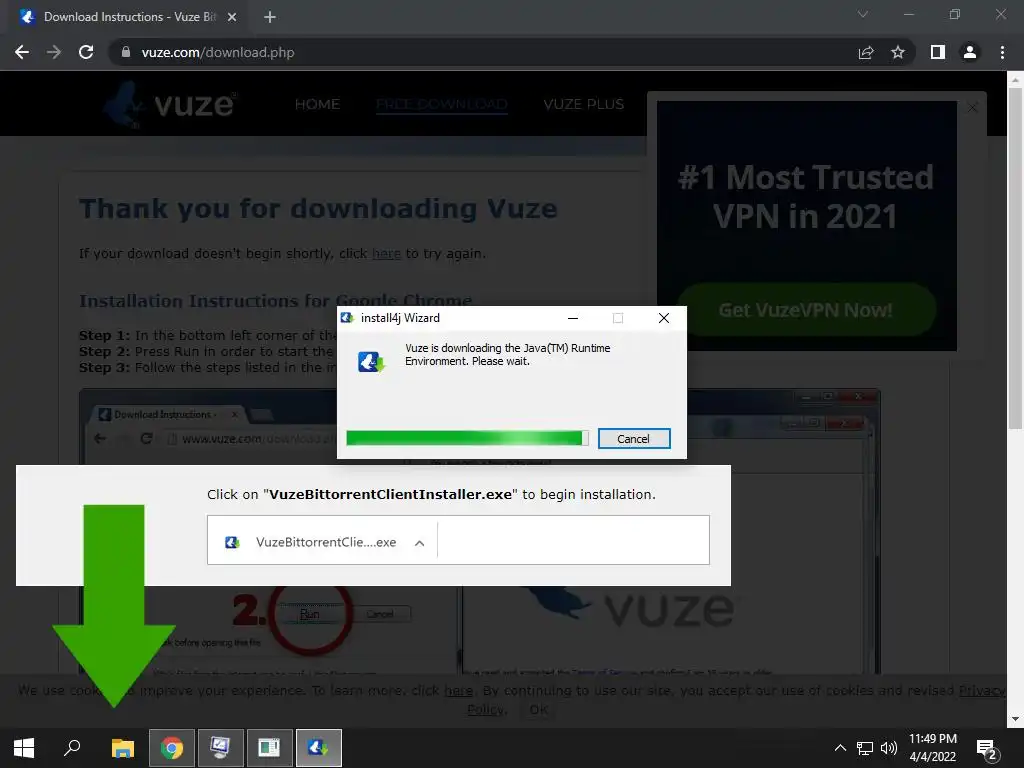Click the cookie notice 'here' link
1024x768 pixels.
(x=458, y=691)
